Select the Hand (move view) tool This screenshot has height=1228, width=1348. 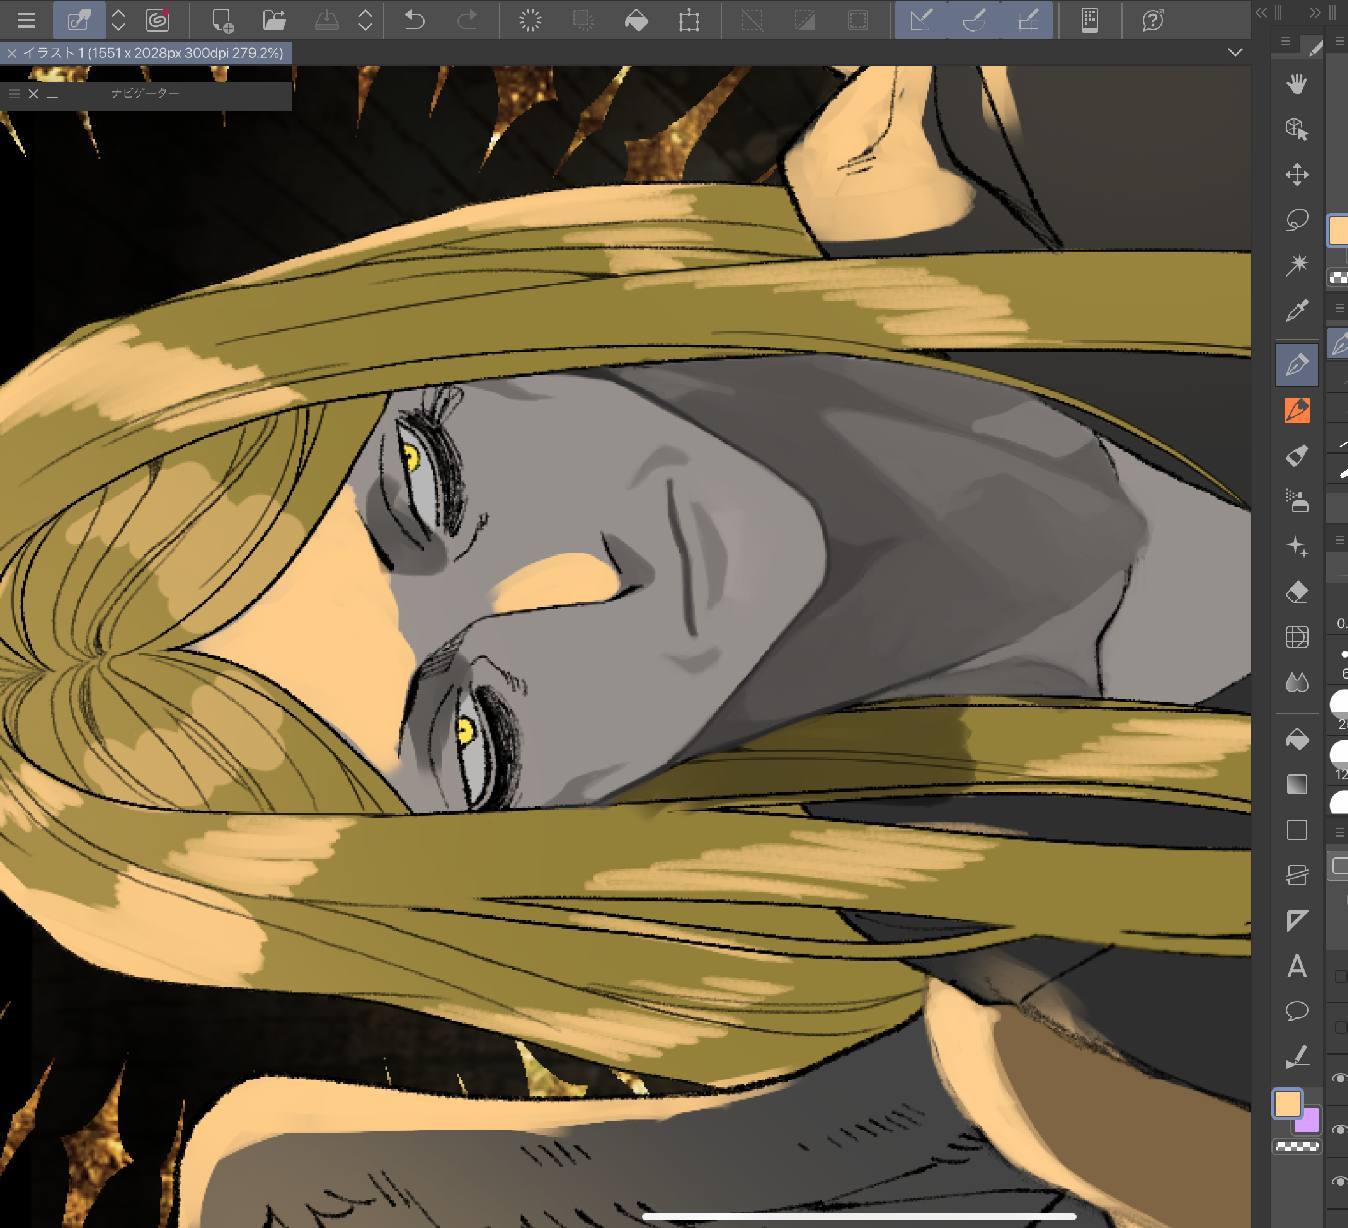1296,84
